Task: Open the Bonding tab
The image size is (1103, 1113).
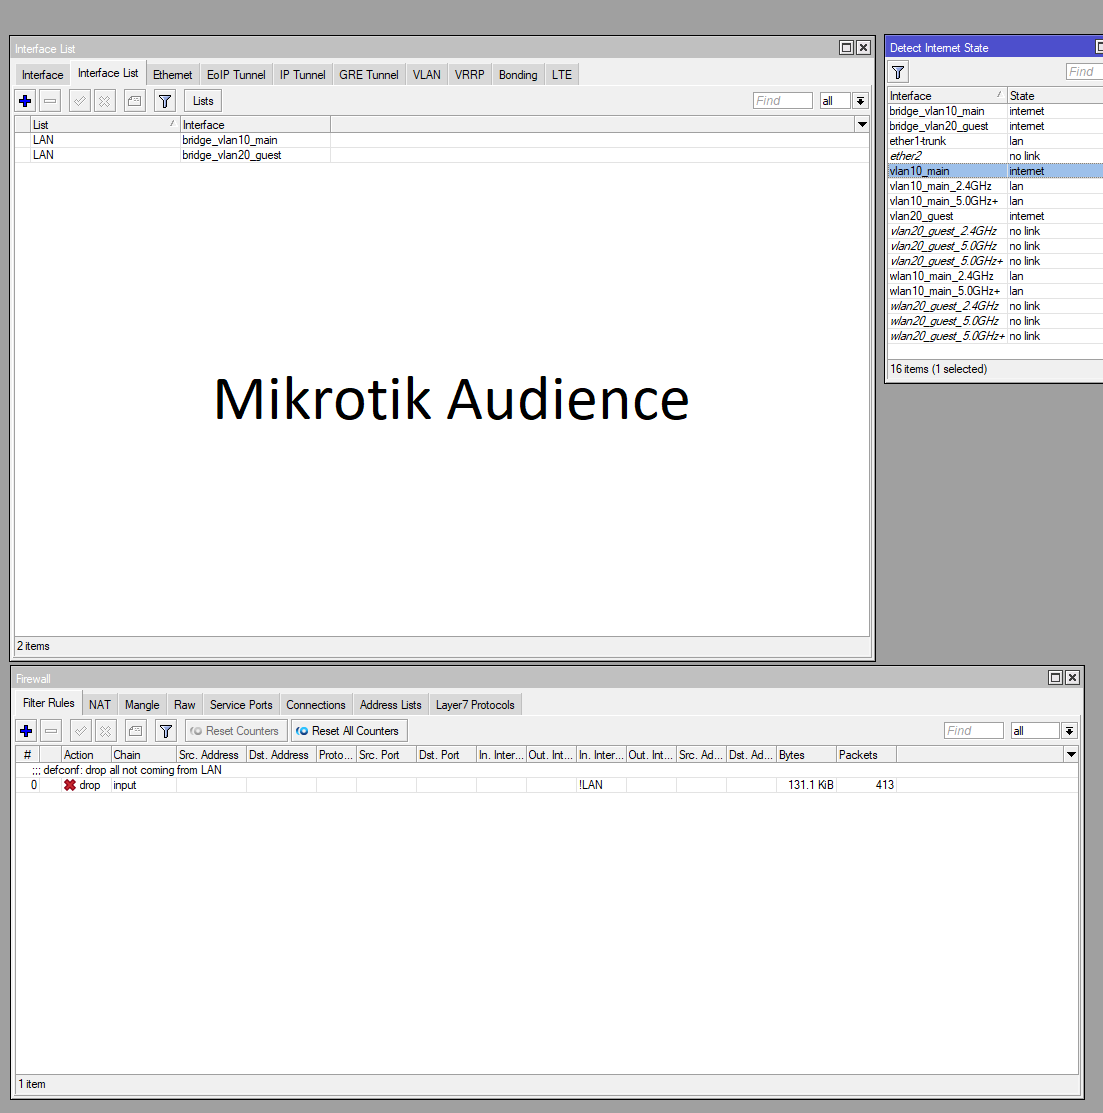Action: [x=517, y=75]
